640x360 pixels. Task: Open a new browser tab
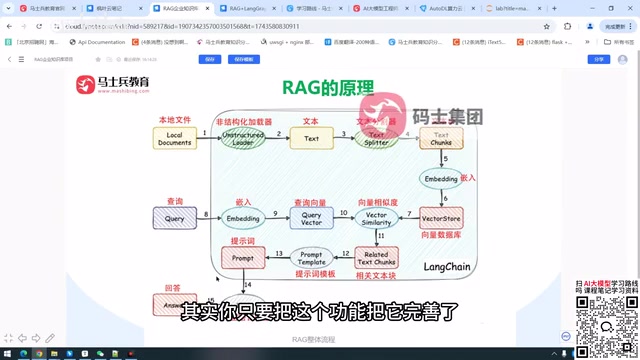pos(554,8)
